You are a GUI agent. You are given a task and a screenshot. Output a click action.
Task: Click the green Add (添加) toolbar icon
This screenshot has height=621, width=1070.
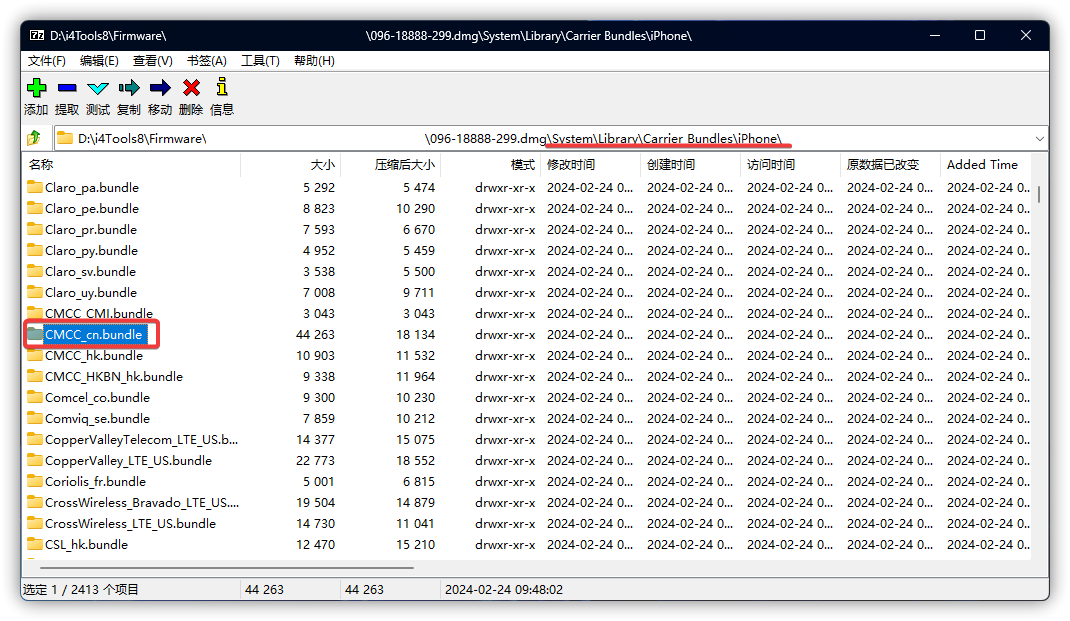click(x=36, y=87)
